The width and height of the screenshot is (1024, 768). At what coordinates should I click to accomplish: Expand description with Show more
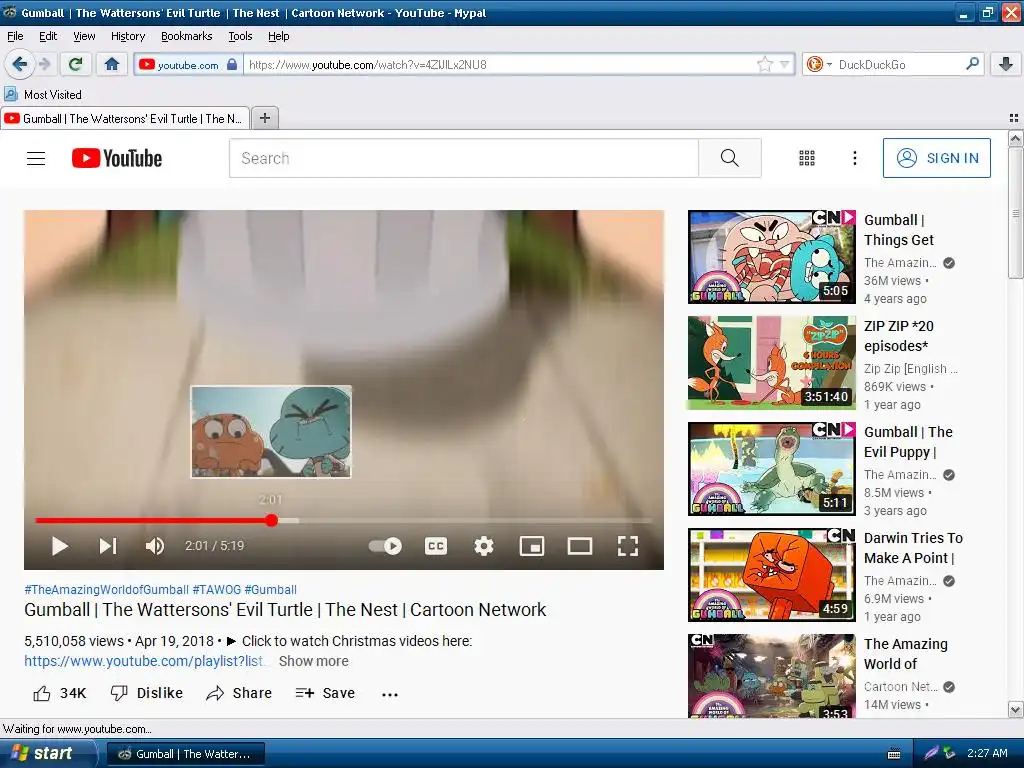[313, 661]
